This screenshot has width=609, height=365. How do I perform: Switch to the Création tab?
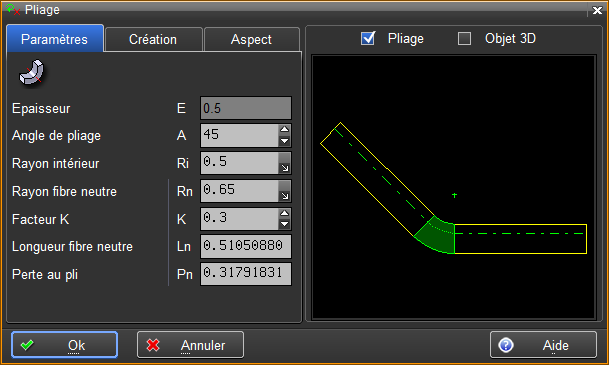[153, 39]
